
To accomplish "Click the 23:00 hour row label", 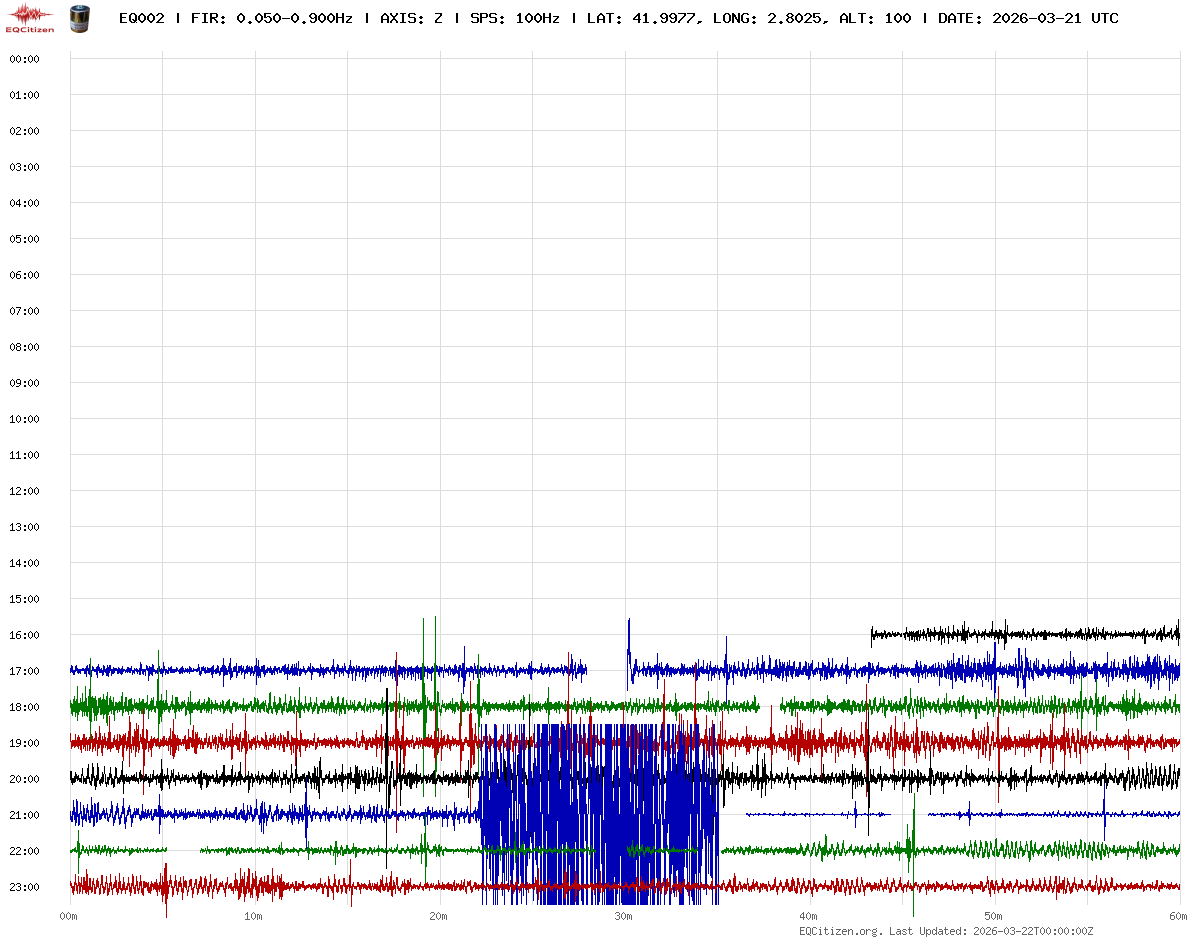I will tap(24, 887).
